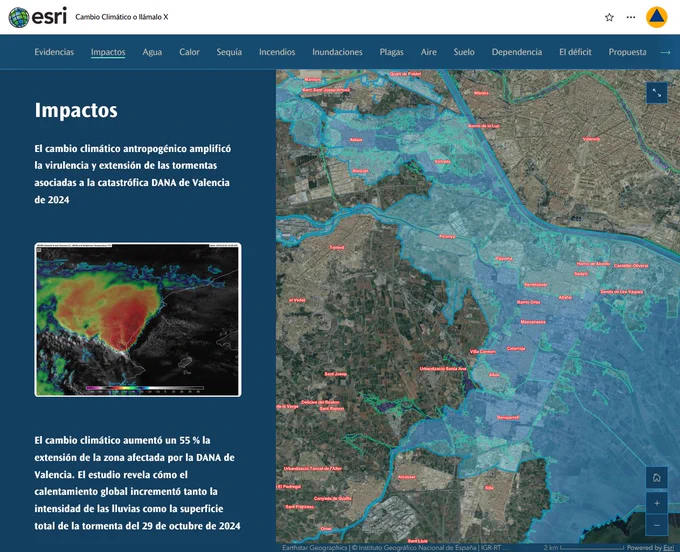Open the Dependencia section
The image size is (680, 552).
pyautogui.click(x=517, y=52)
